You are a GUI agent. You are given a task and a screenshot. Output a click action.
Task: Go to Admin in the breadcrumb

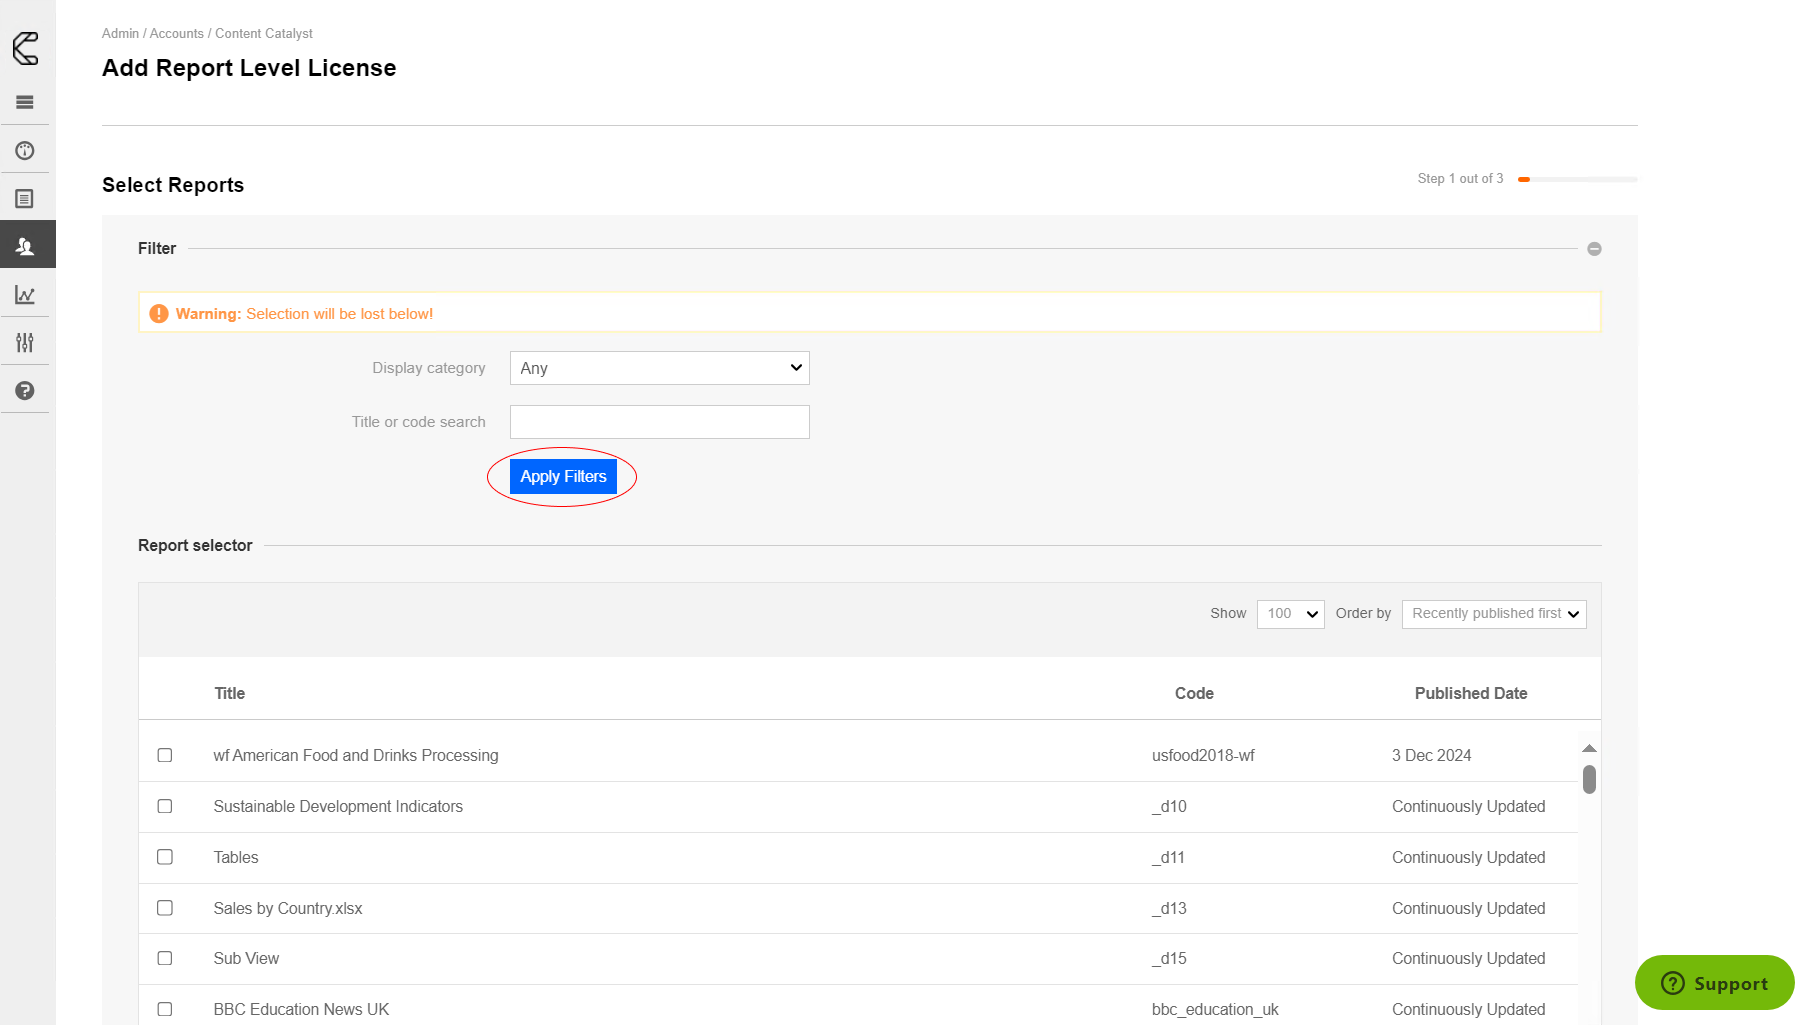tap(120, 34)
